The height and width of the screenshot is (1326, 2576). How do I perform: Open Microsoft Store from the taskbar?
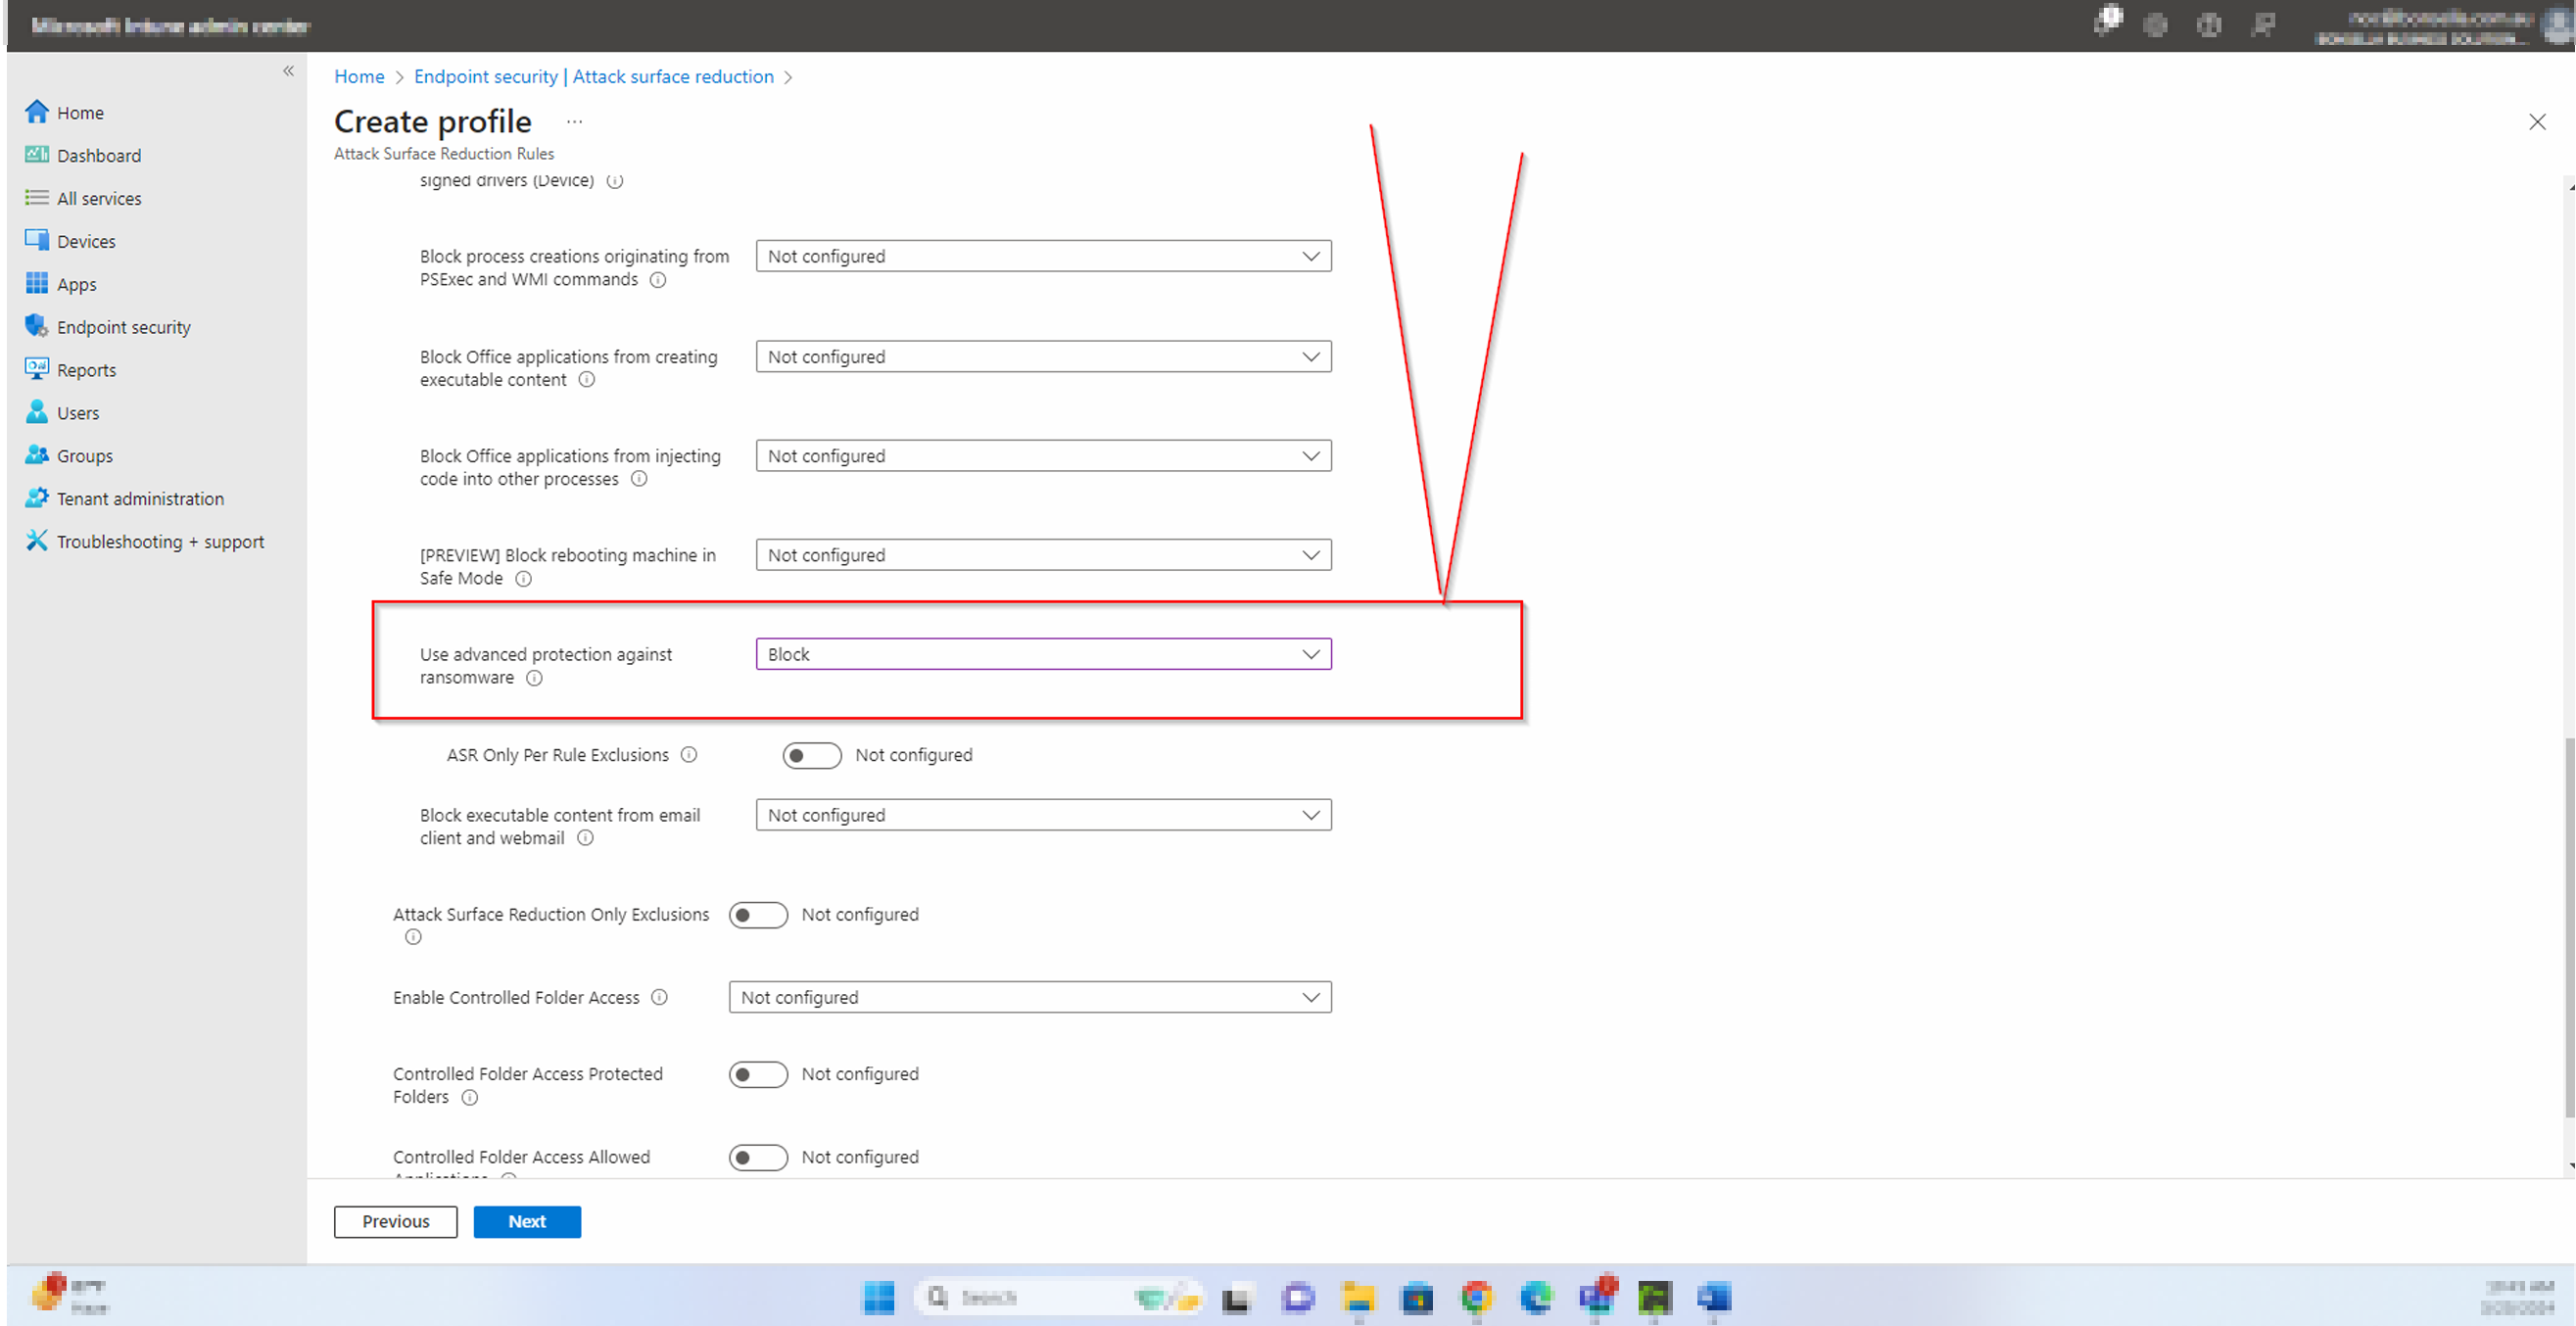coord(1417,1297)
